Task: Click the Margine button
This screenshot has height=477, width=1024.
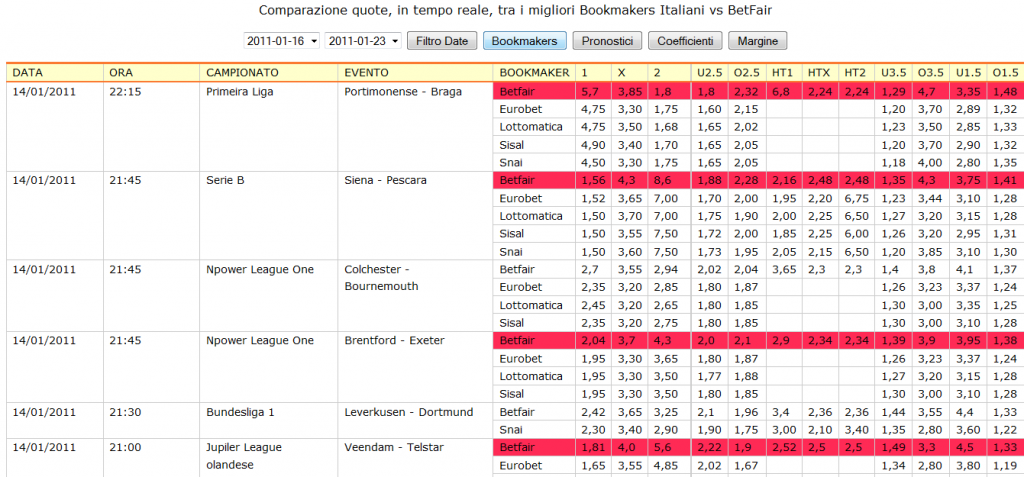Action: click(x=758, y=41)
